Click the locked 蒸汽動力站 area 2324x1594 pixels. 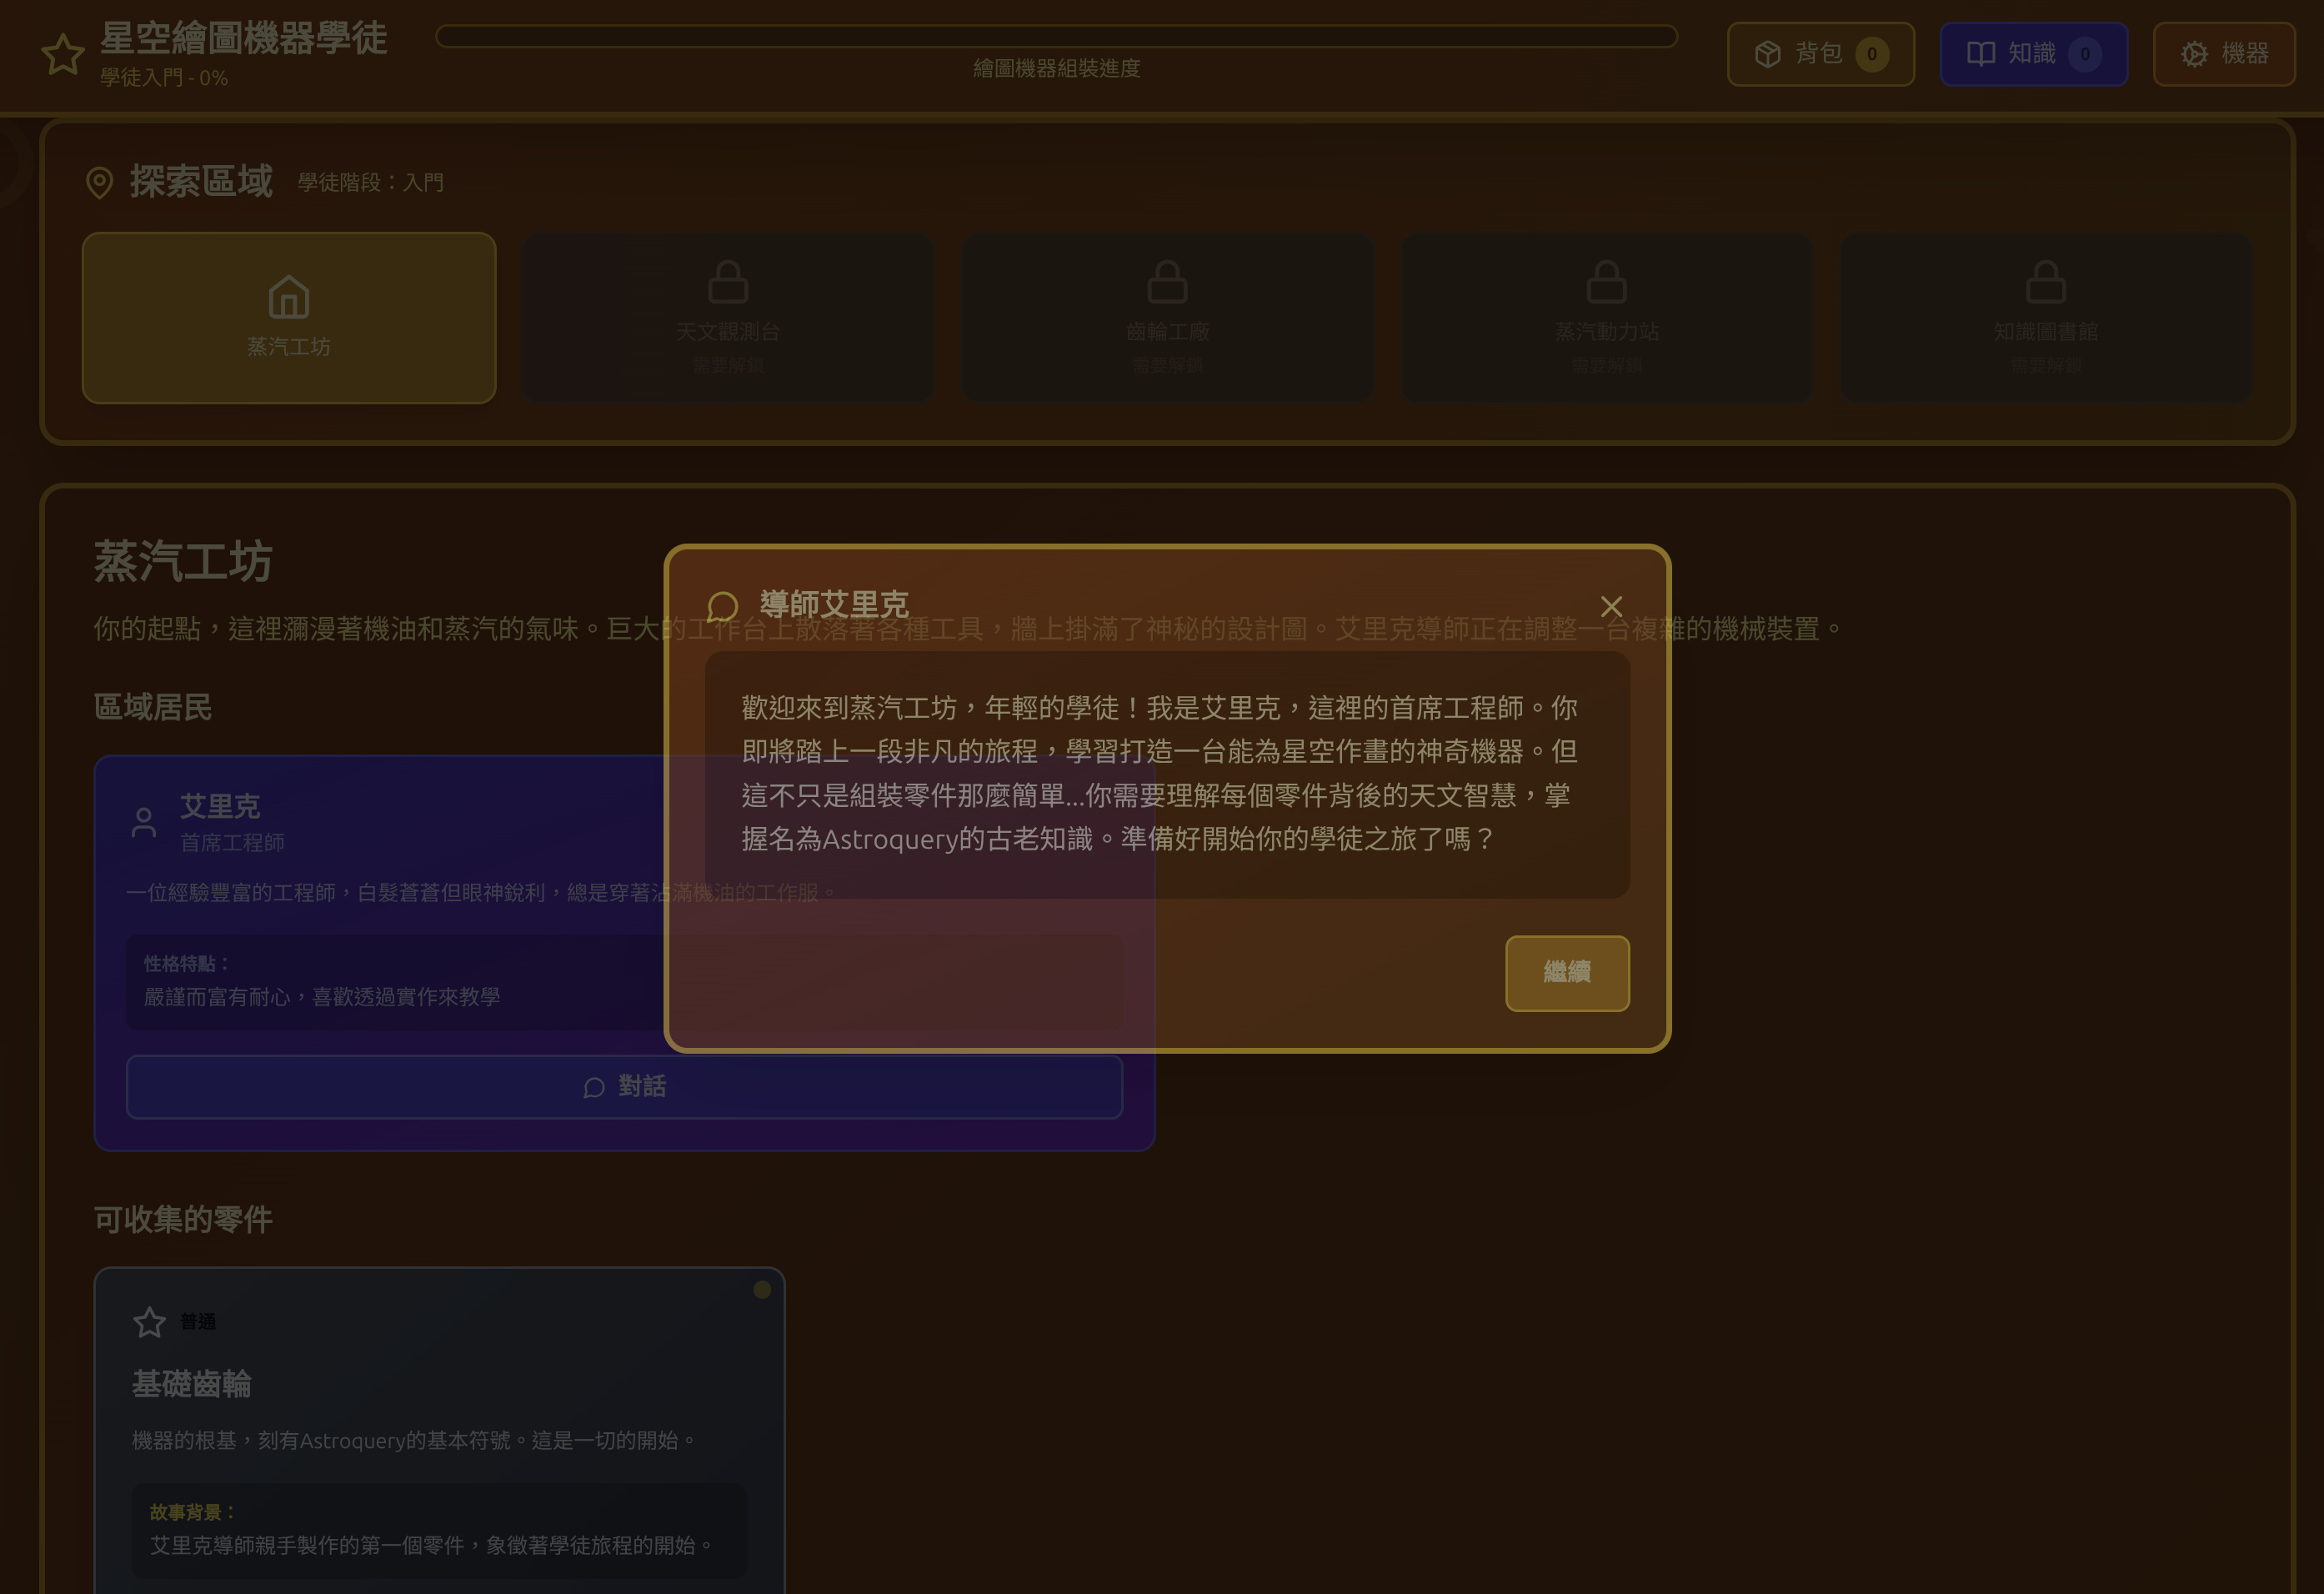tap(1606, 318)
